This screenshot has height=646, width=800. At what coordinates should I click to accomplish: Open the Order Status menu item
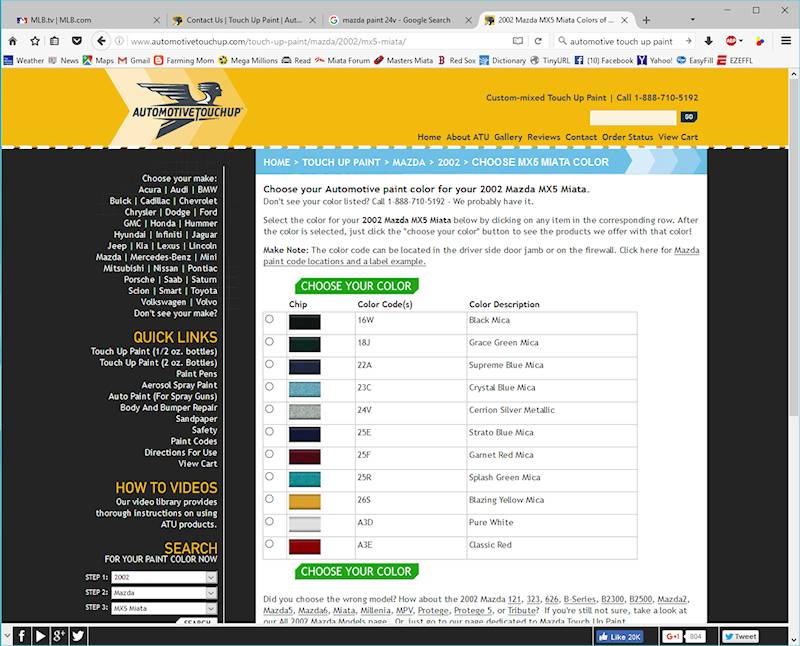click(x=628, y=137)
